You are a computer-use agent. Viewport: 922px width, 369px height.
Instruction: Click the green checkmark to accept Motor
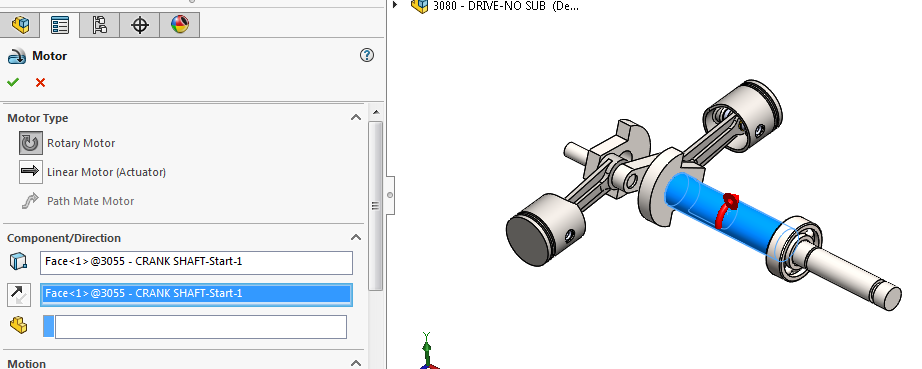tap(13, 82)
